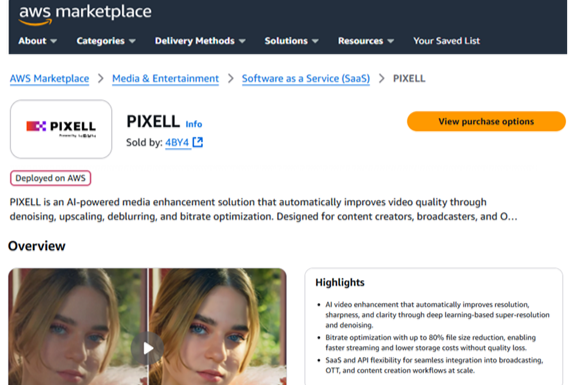This screenshot has height=385, width=578.
Task: Click the AWS Marketplace logo
Action: click(85, 15)
